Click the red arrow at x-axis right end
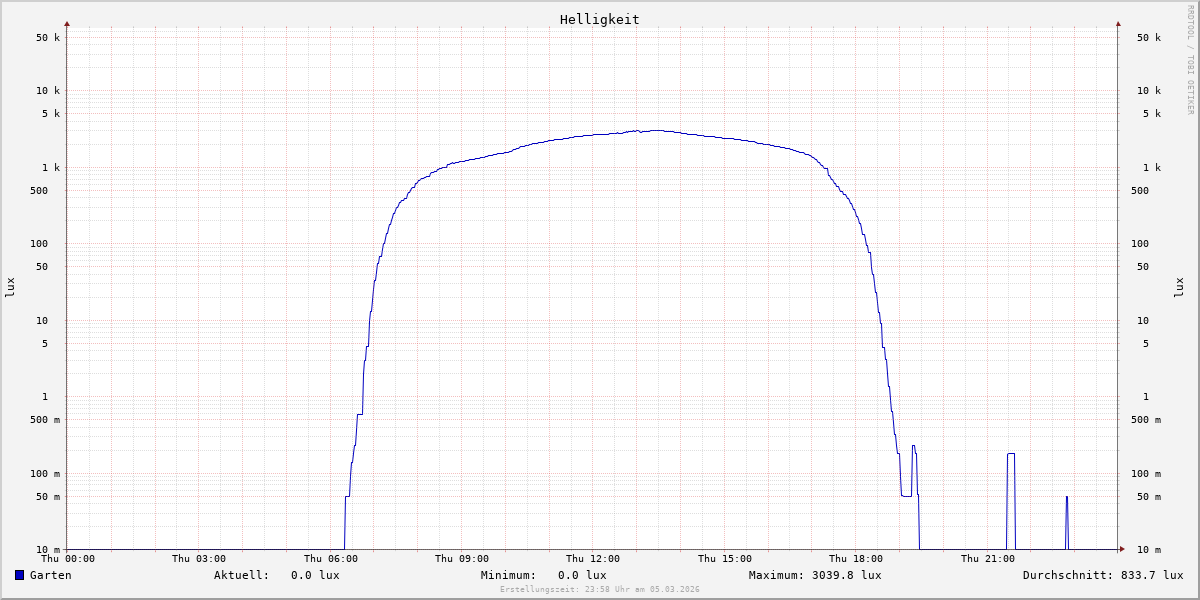Image resolution: width=1200 pixels, height=600 pixels. click(1122, 549)
